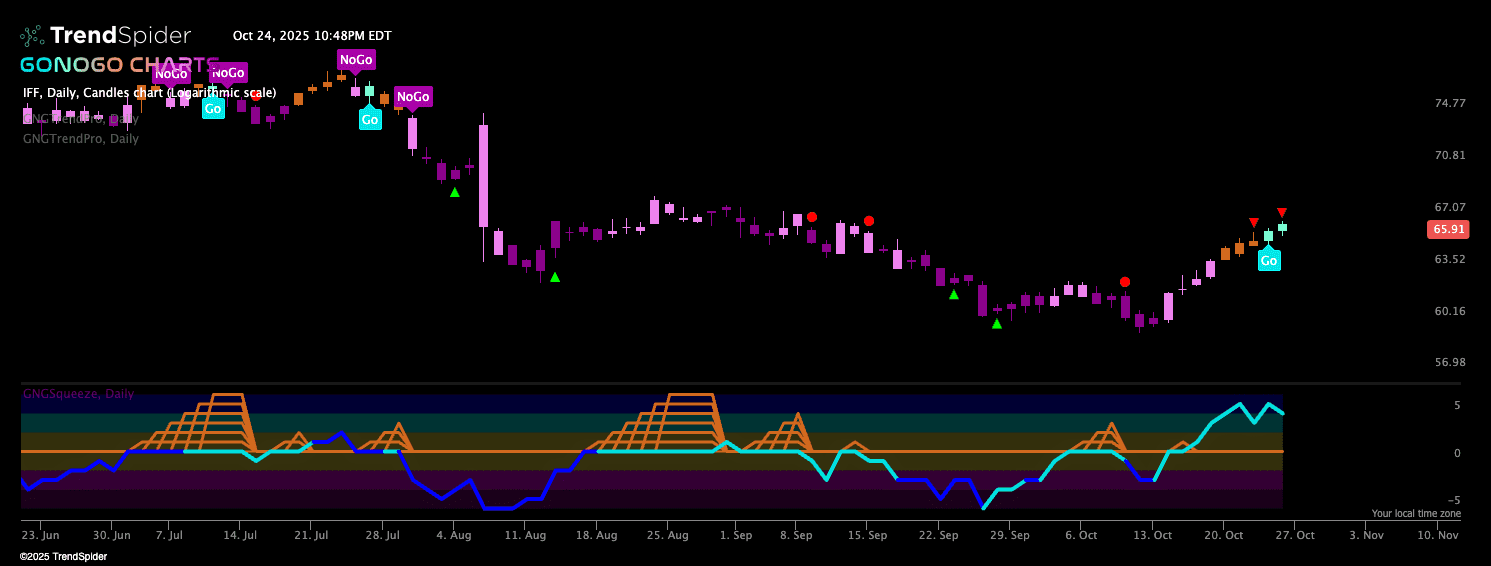Click the TrendSpider logo
This screenshot has height=566, width=1491.
[106, 36]
